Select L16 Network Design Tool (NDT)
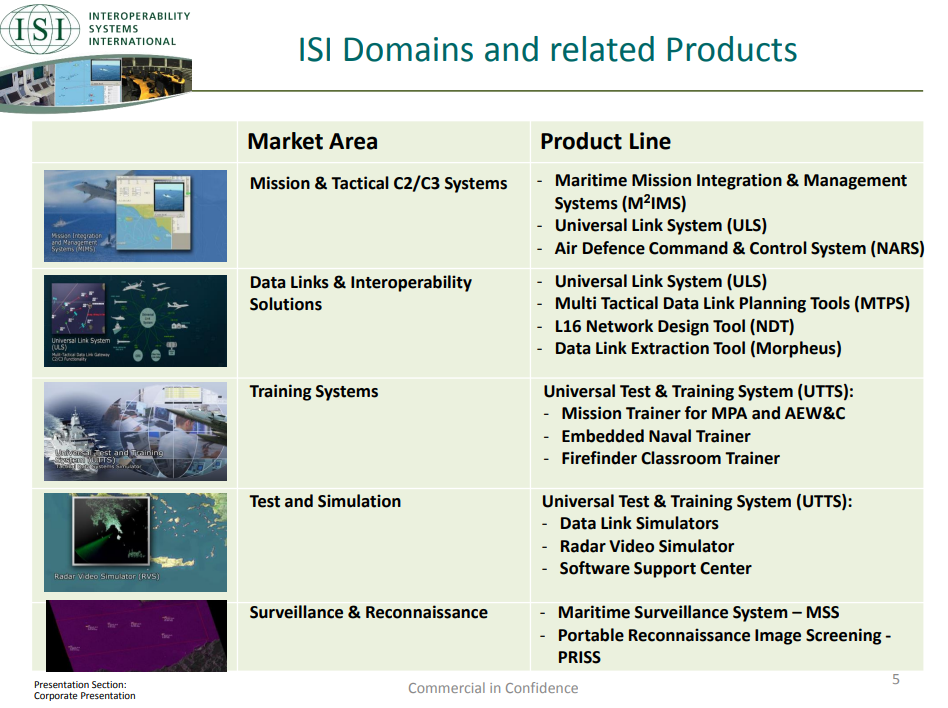The width and height of the screenshot is (948, 708). point(674,326)
